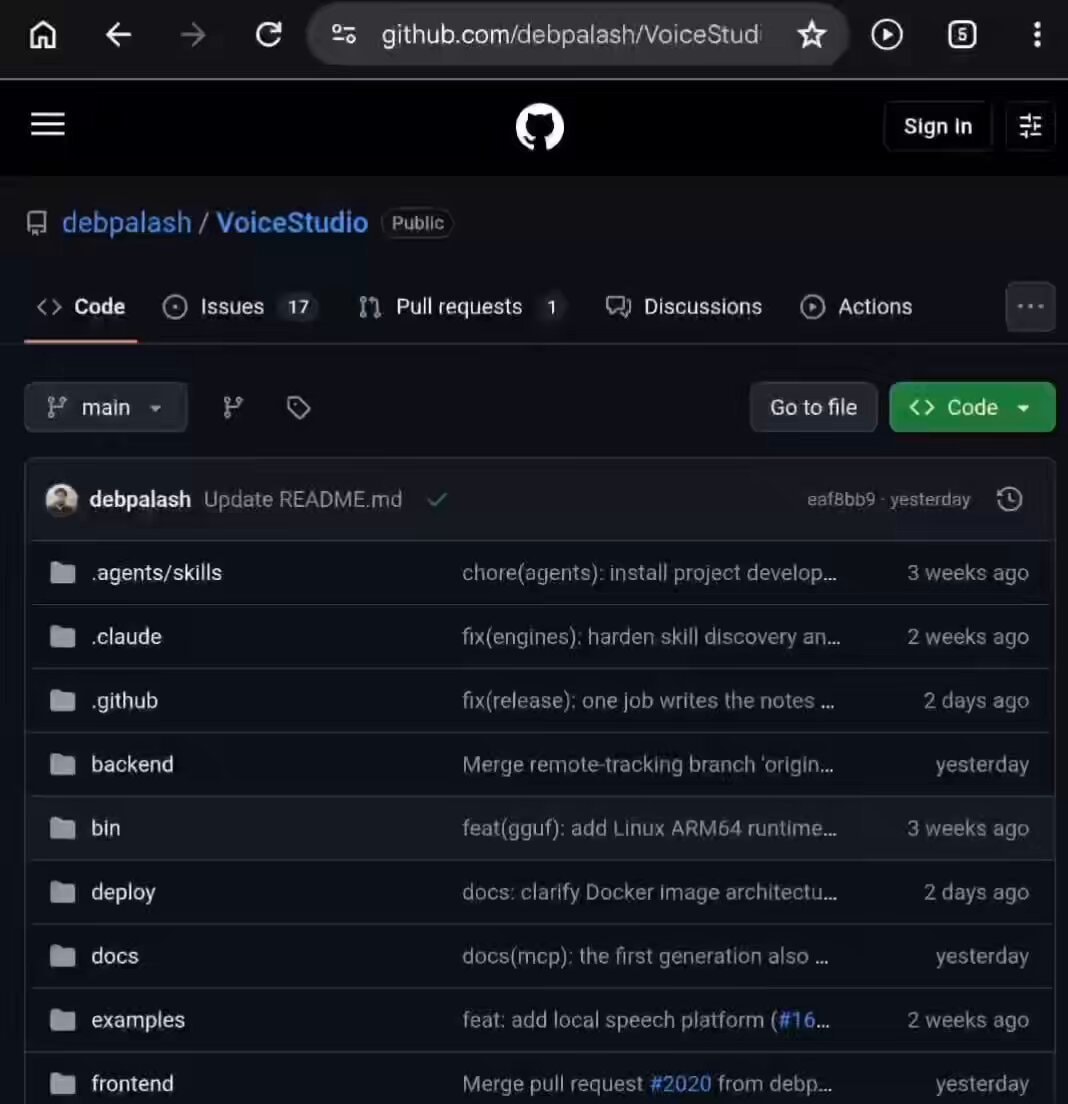Open the Pull requests tab
1068x1104 pixels.
[x=462, y=306]
